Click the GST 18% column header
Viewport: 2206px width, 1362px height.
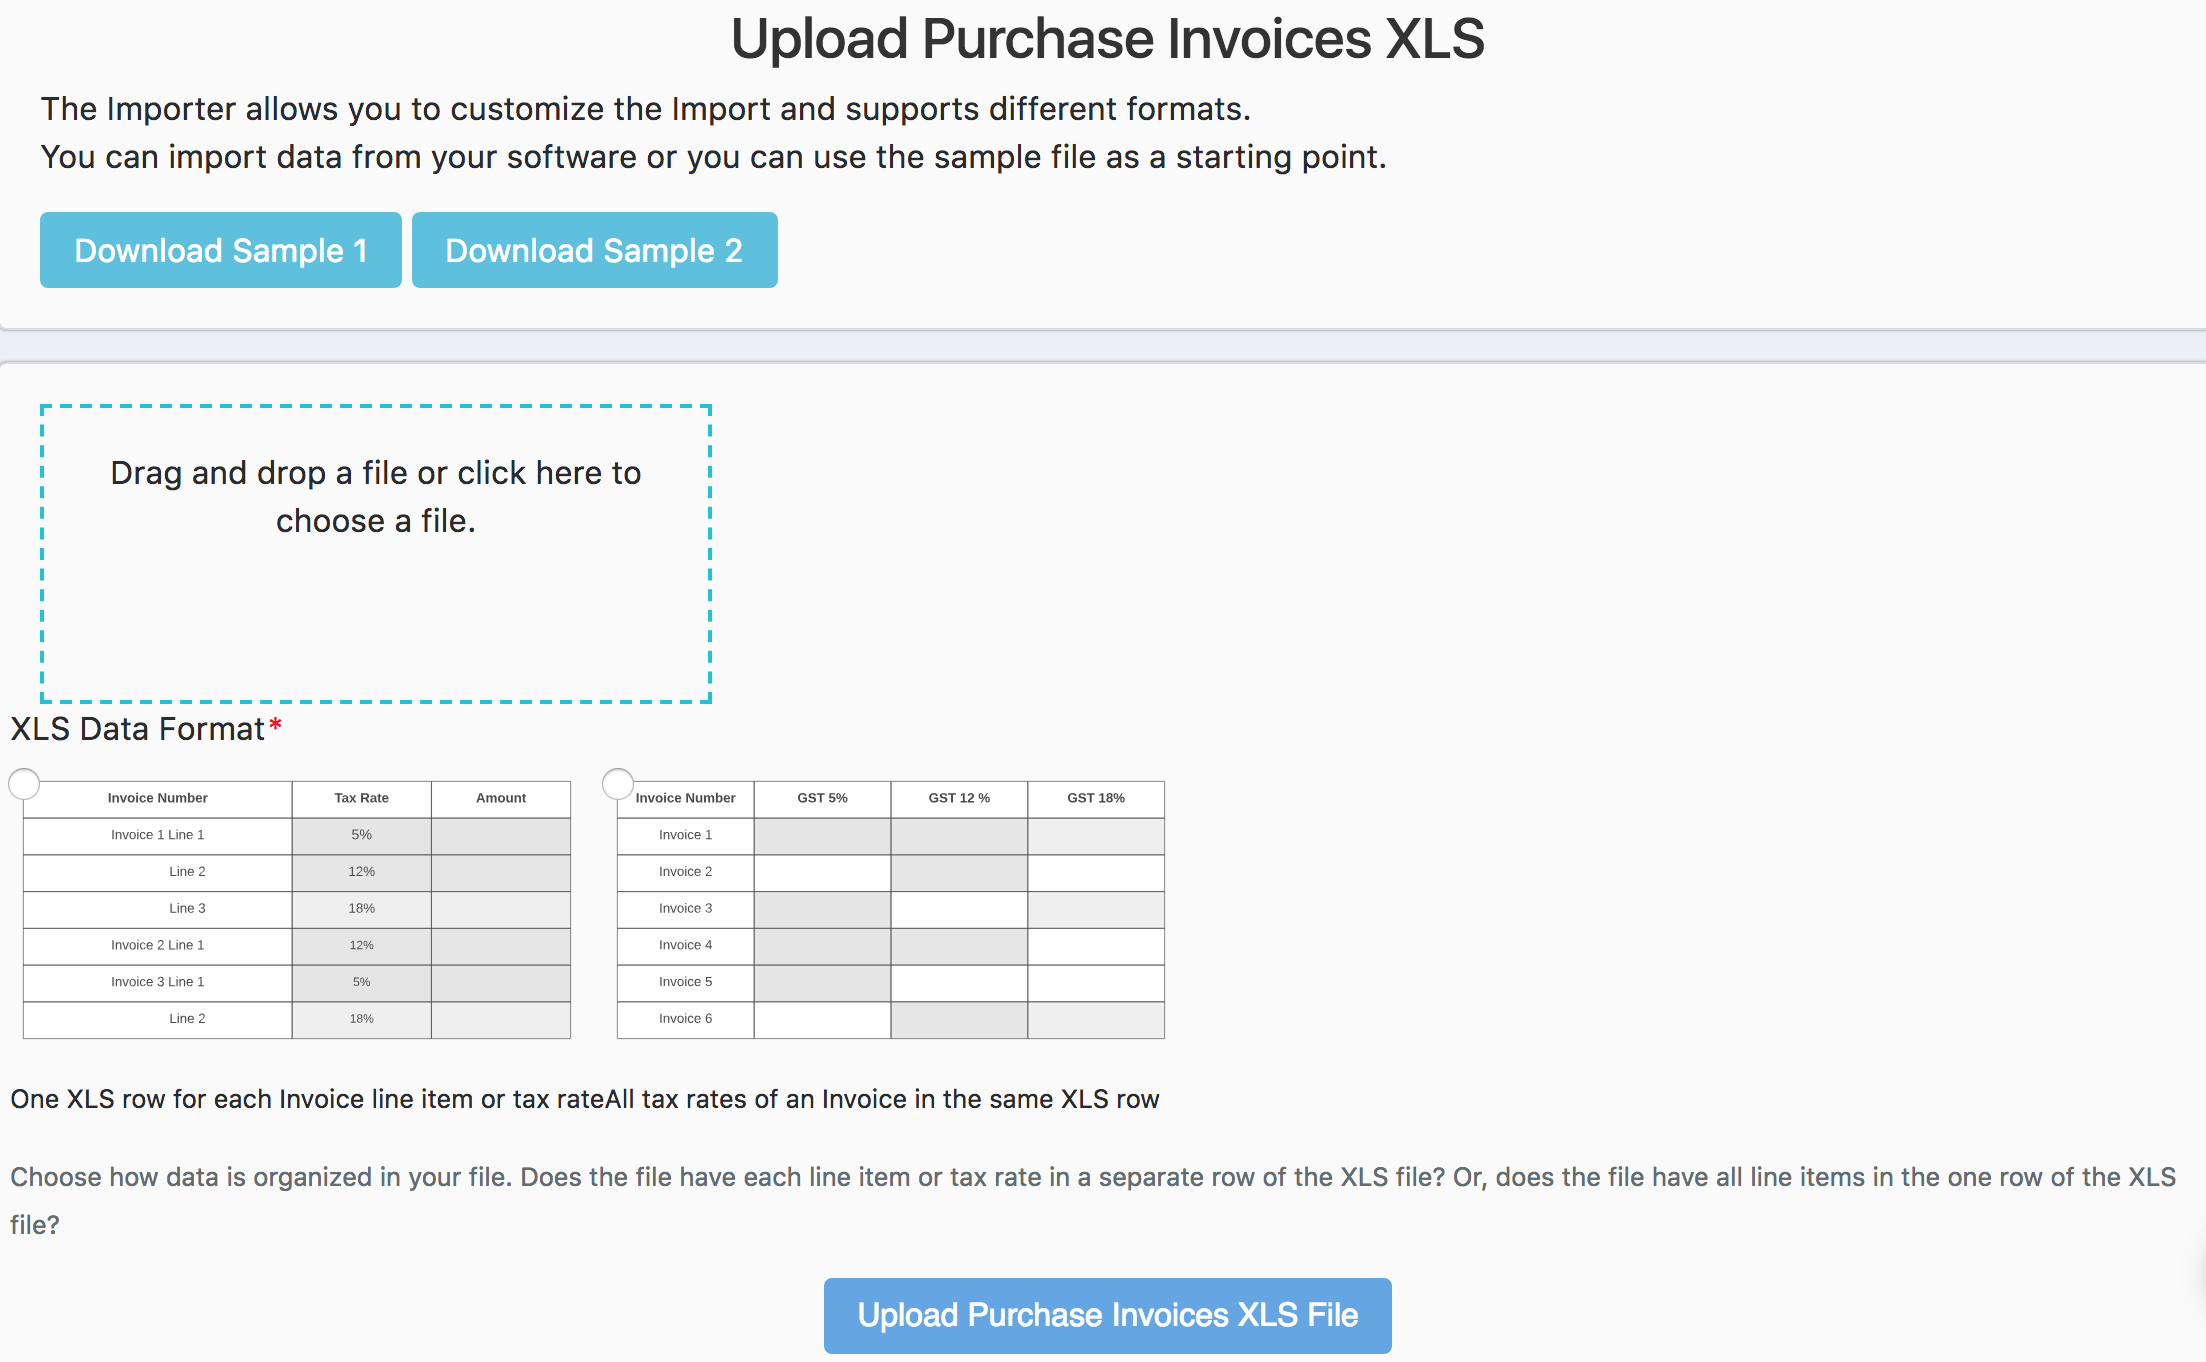(x=1096, y=798)
